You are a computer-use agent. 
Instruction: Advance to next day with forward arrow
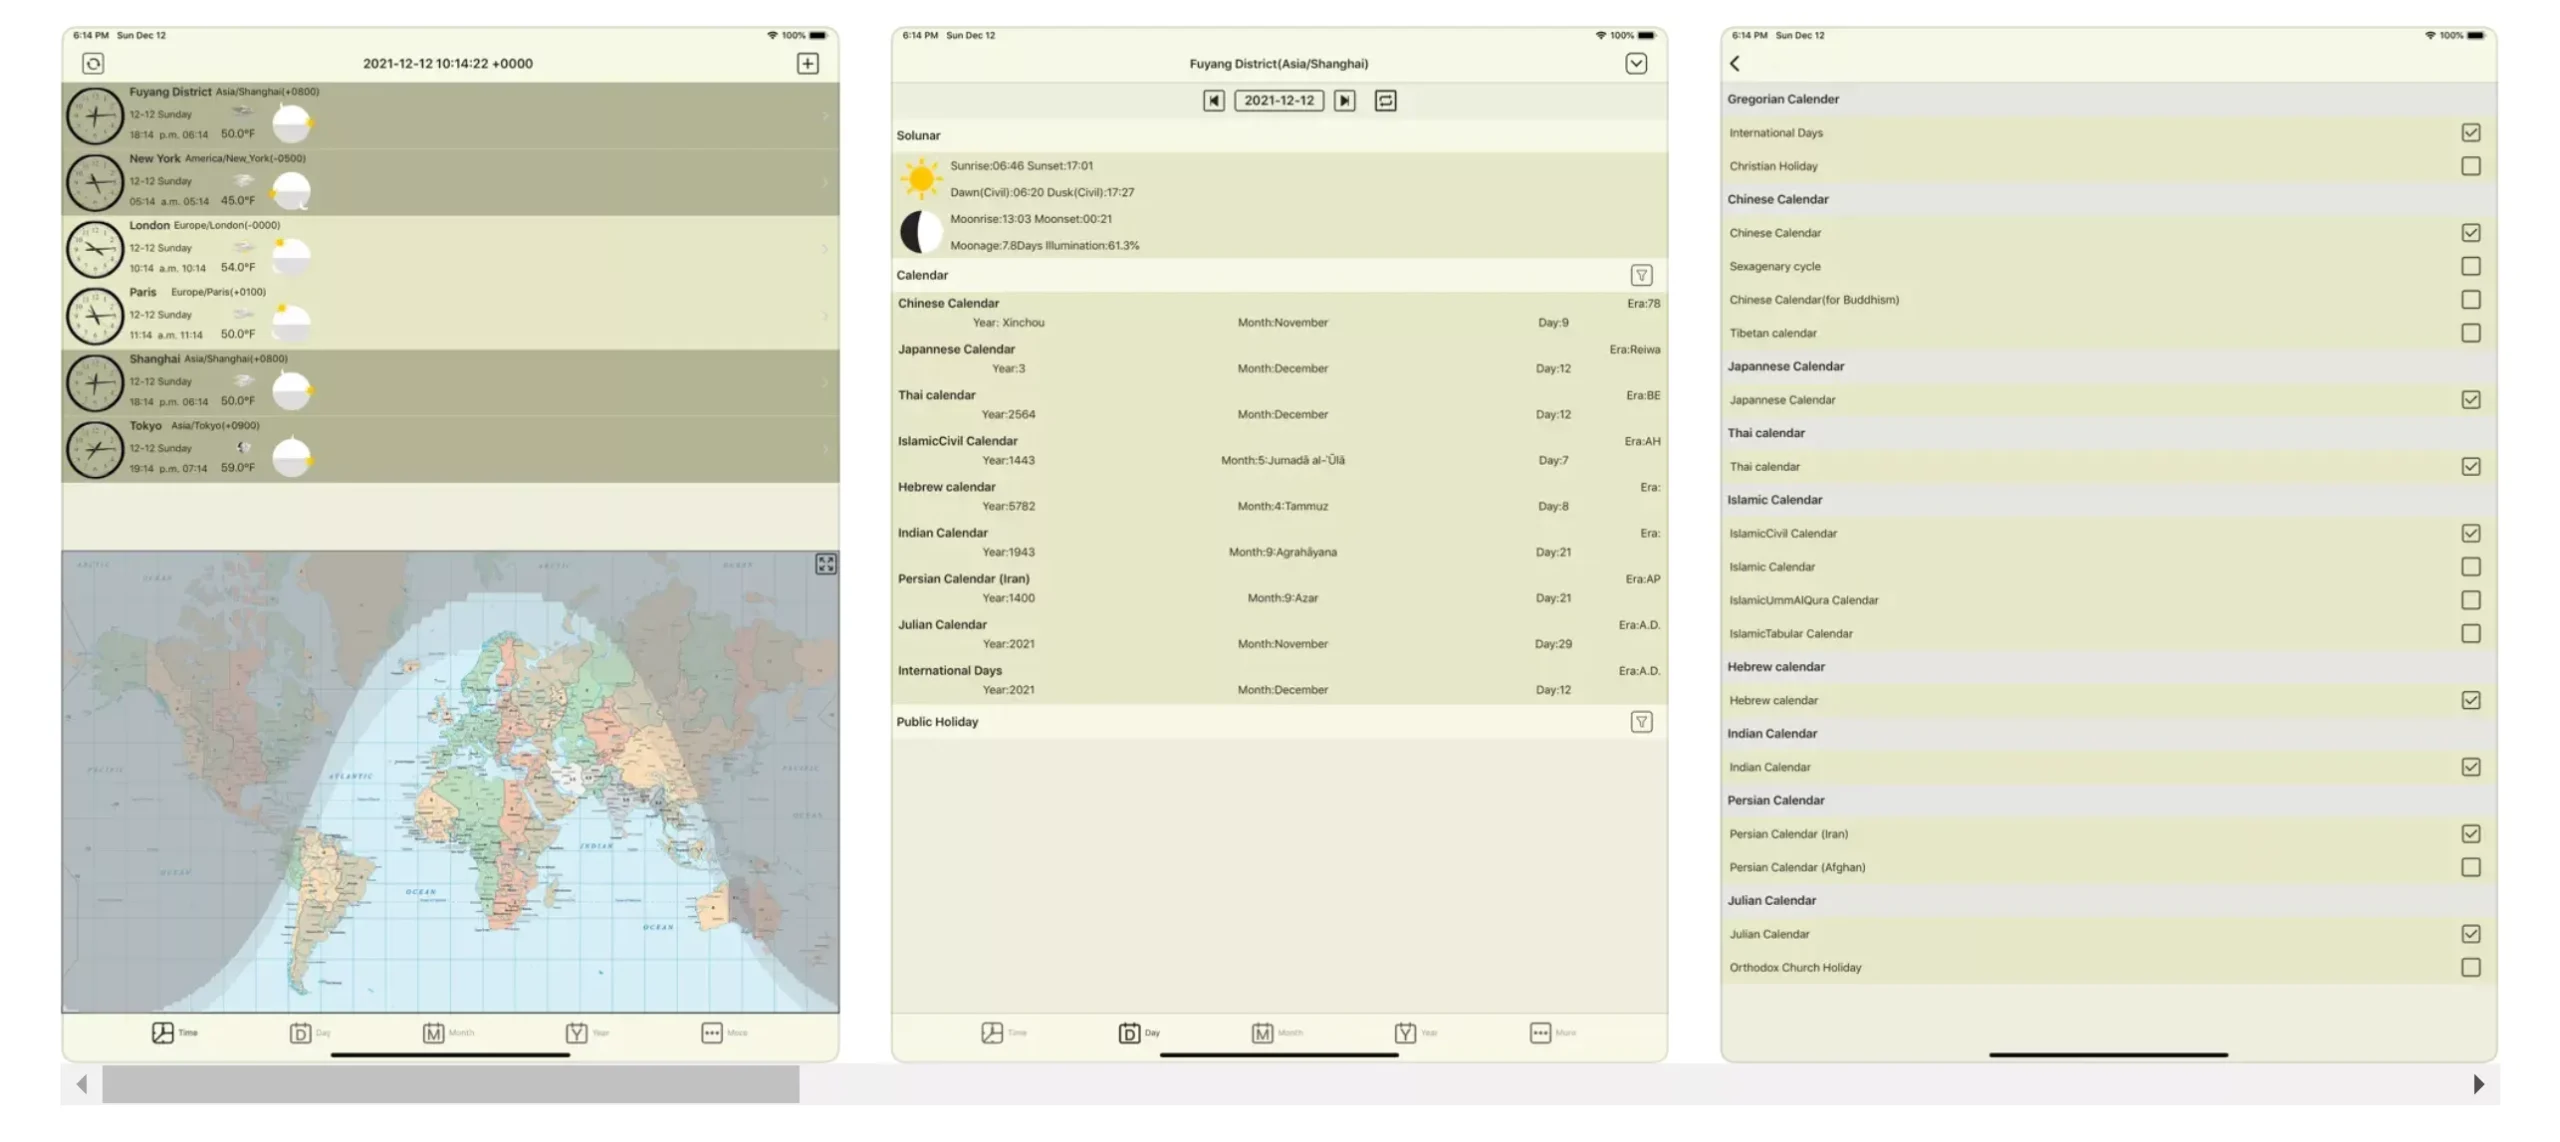(1345, 101)
